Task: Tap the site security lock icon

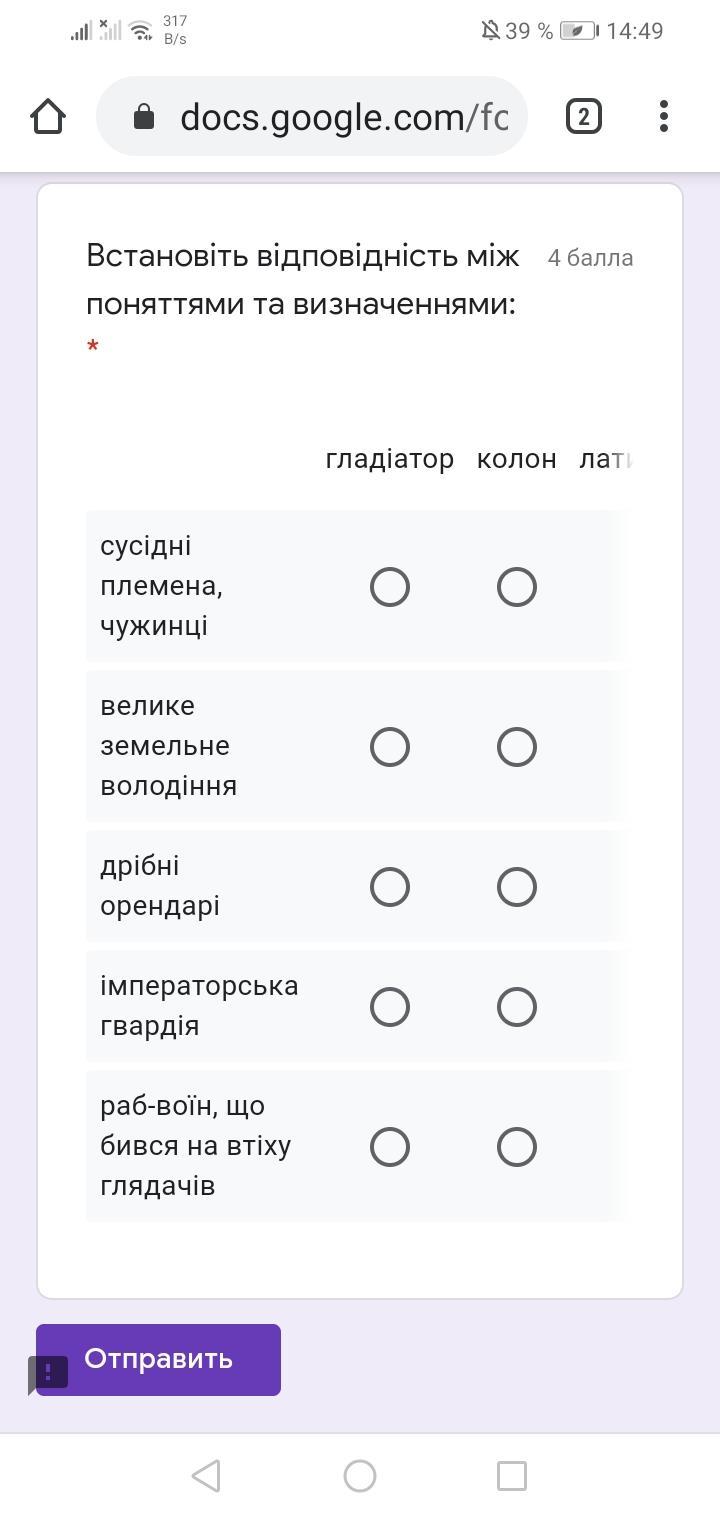Action: click(144, 118)
